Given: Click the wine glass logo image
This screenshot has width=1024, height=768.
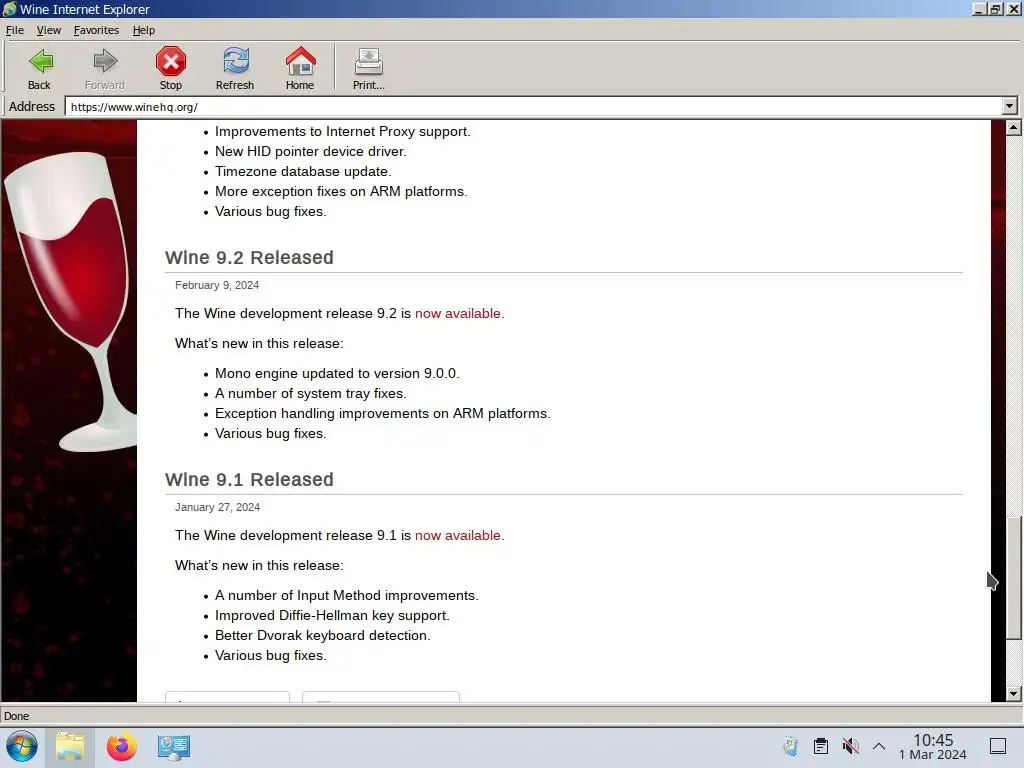Looking at the screenshot, I should point(69,300).
